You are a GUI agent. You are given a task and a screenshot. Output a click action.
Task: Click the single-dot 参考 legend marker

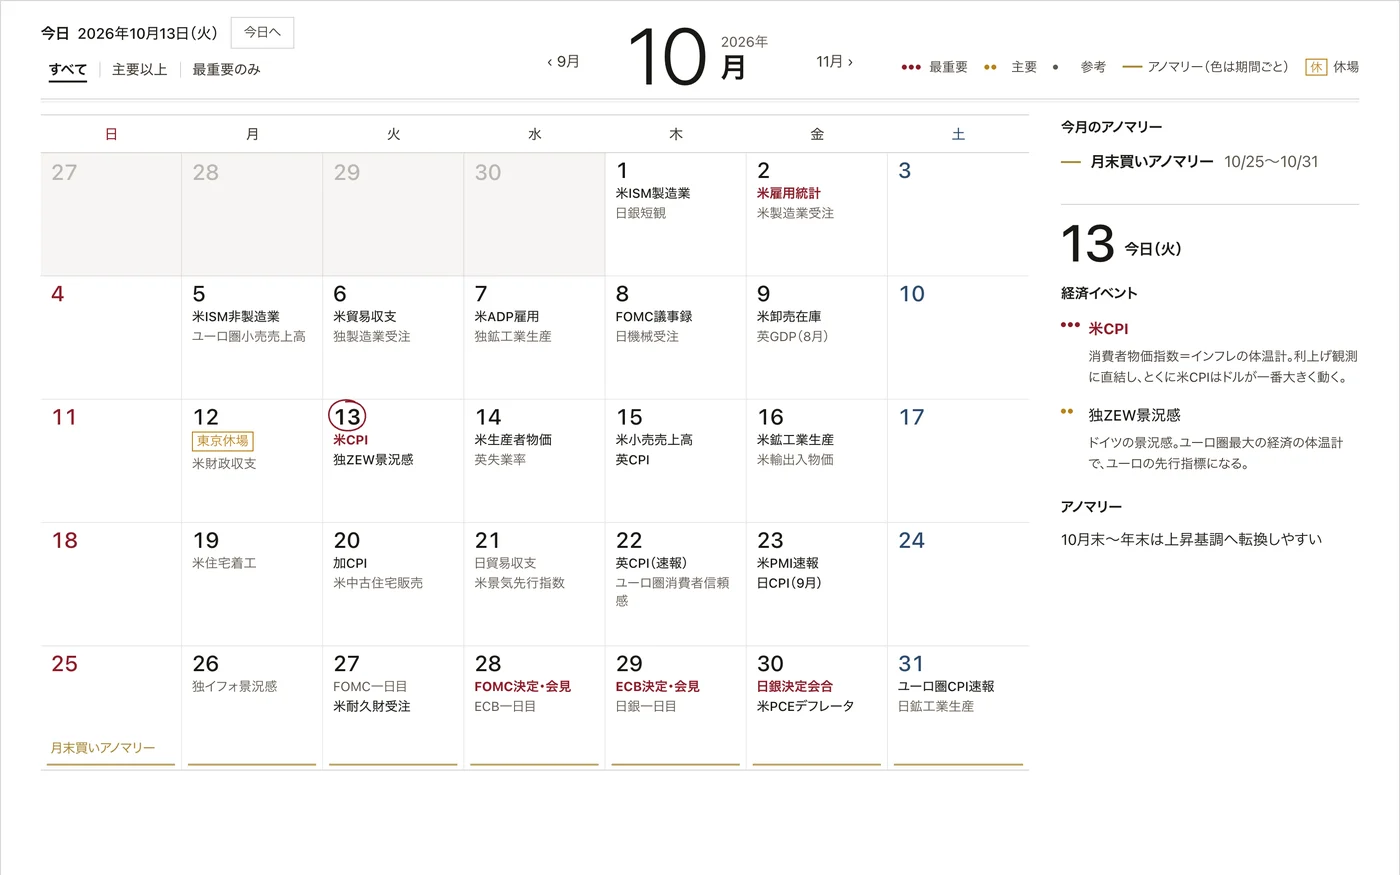1055,67
